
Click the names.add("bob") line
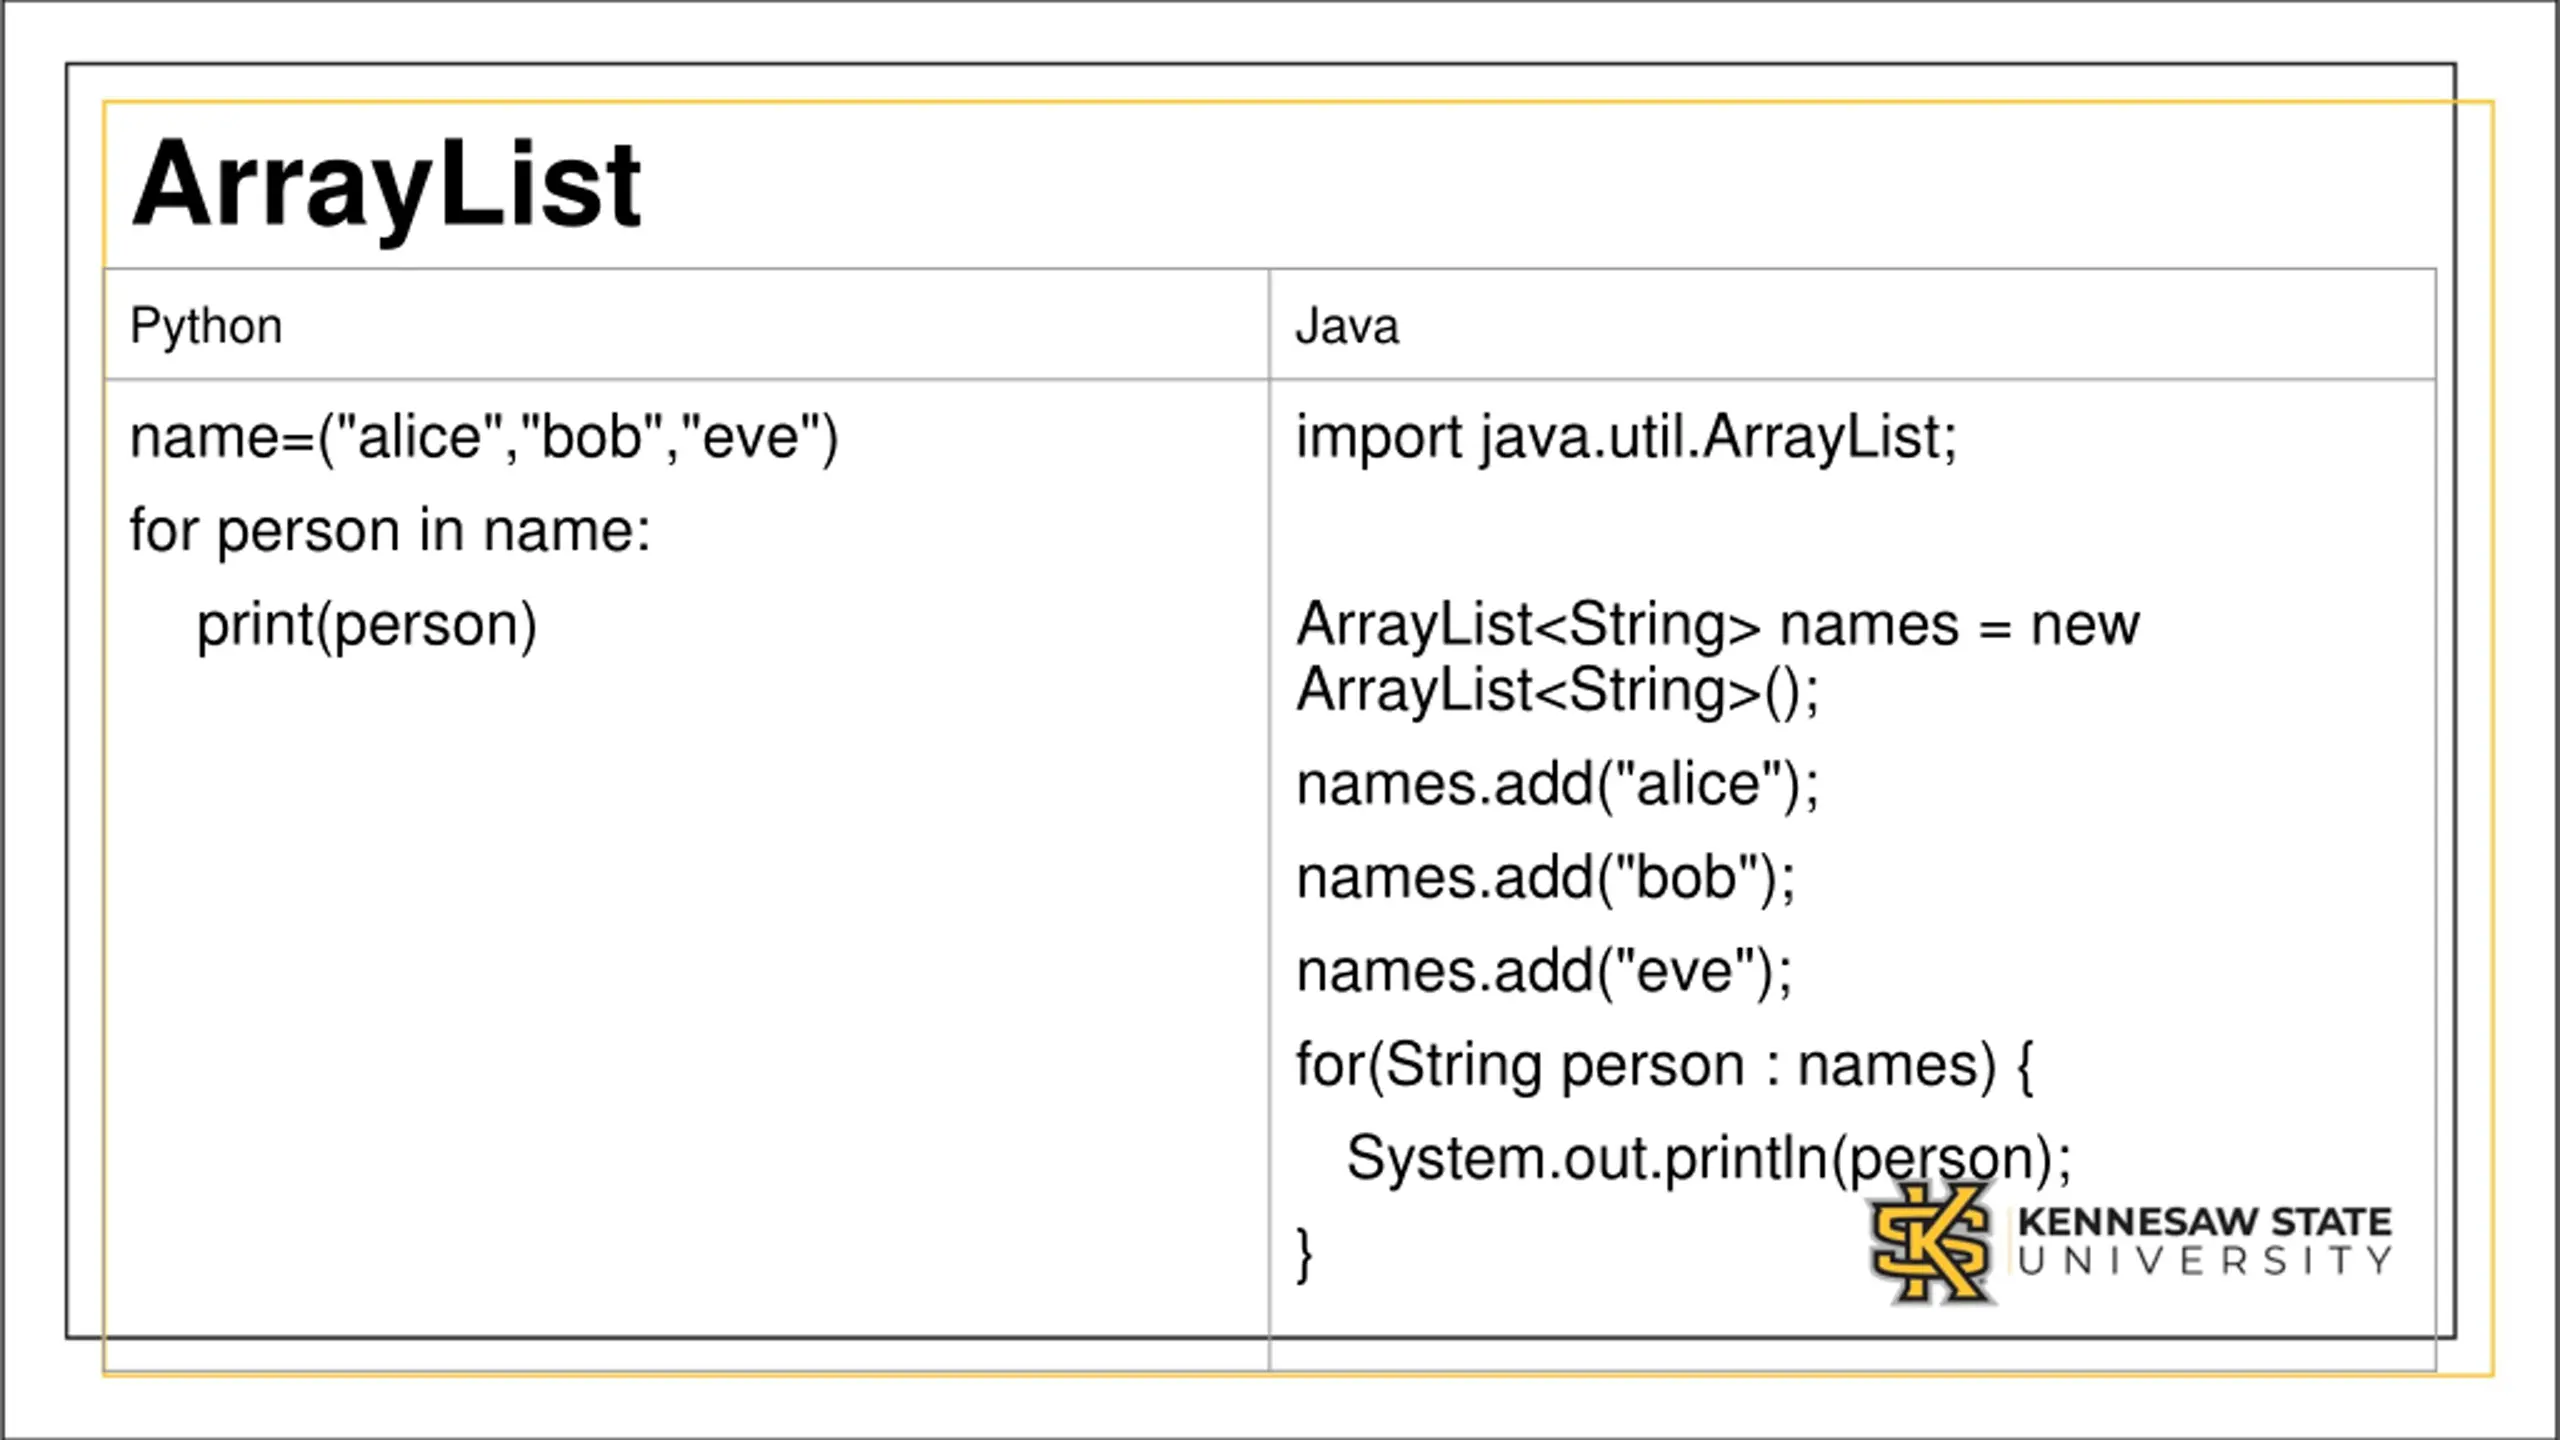(1546, 878)
